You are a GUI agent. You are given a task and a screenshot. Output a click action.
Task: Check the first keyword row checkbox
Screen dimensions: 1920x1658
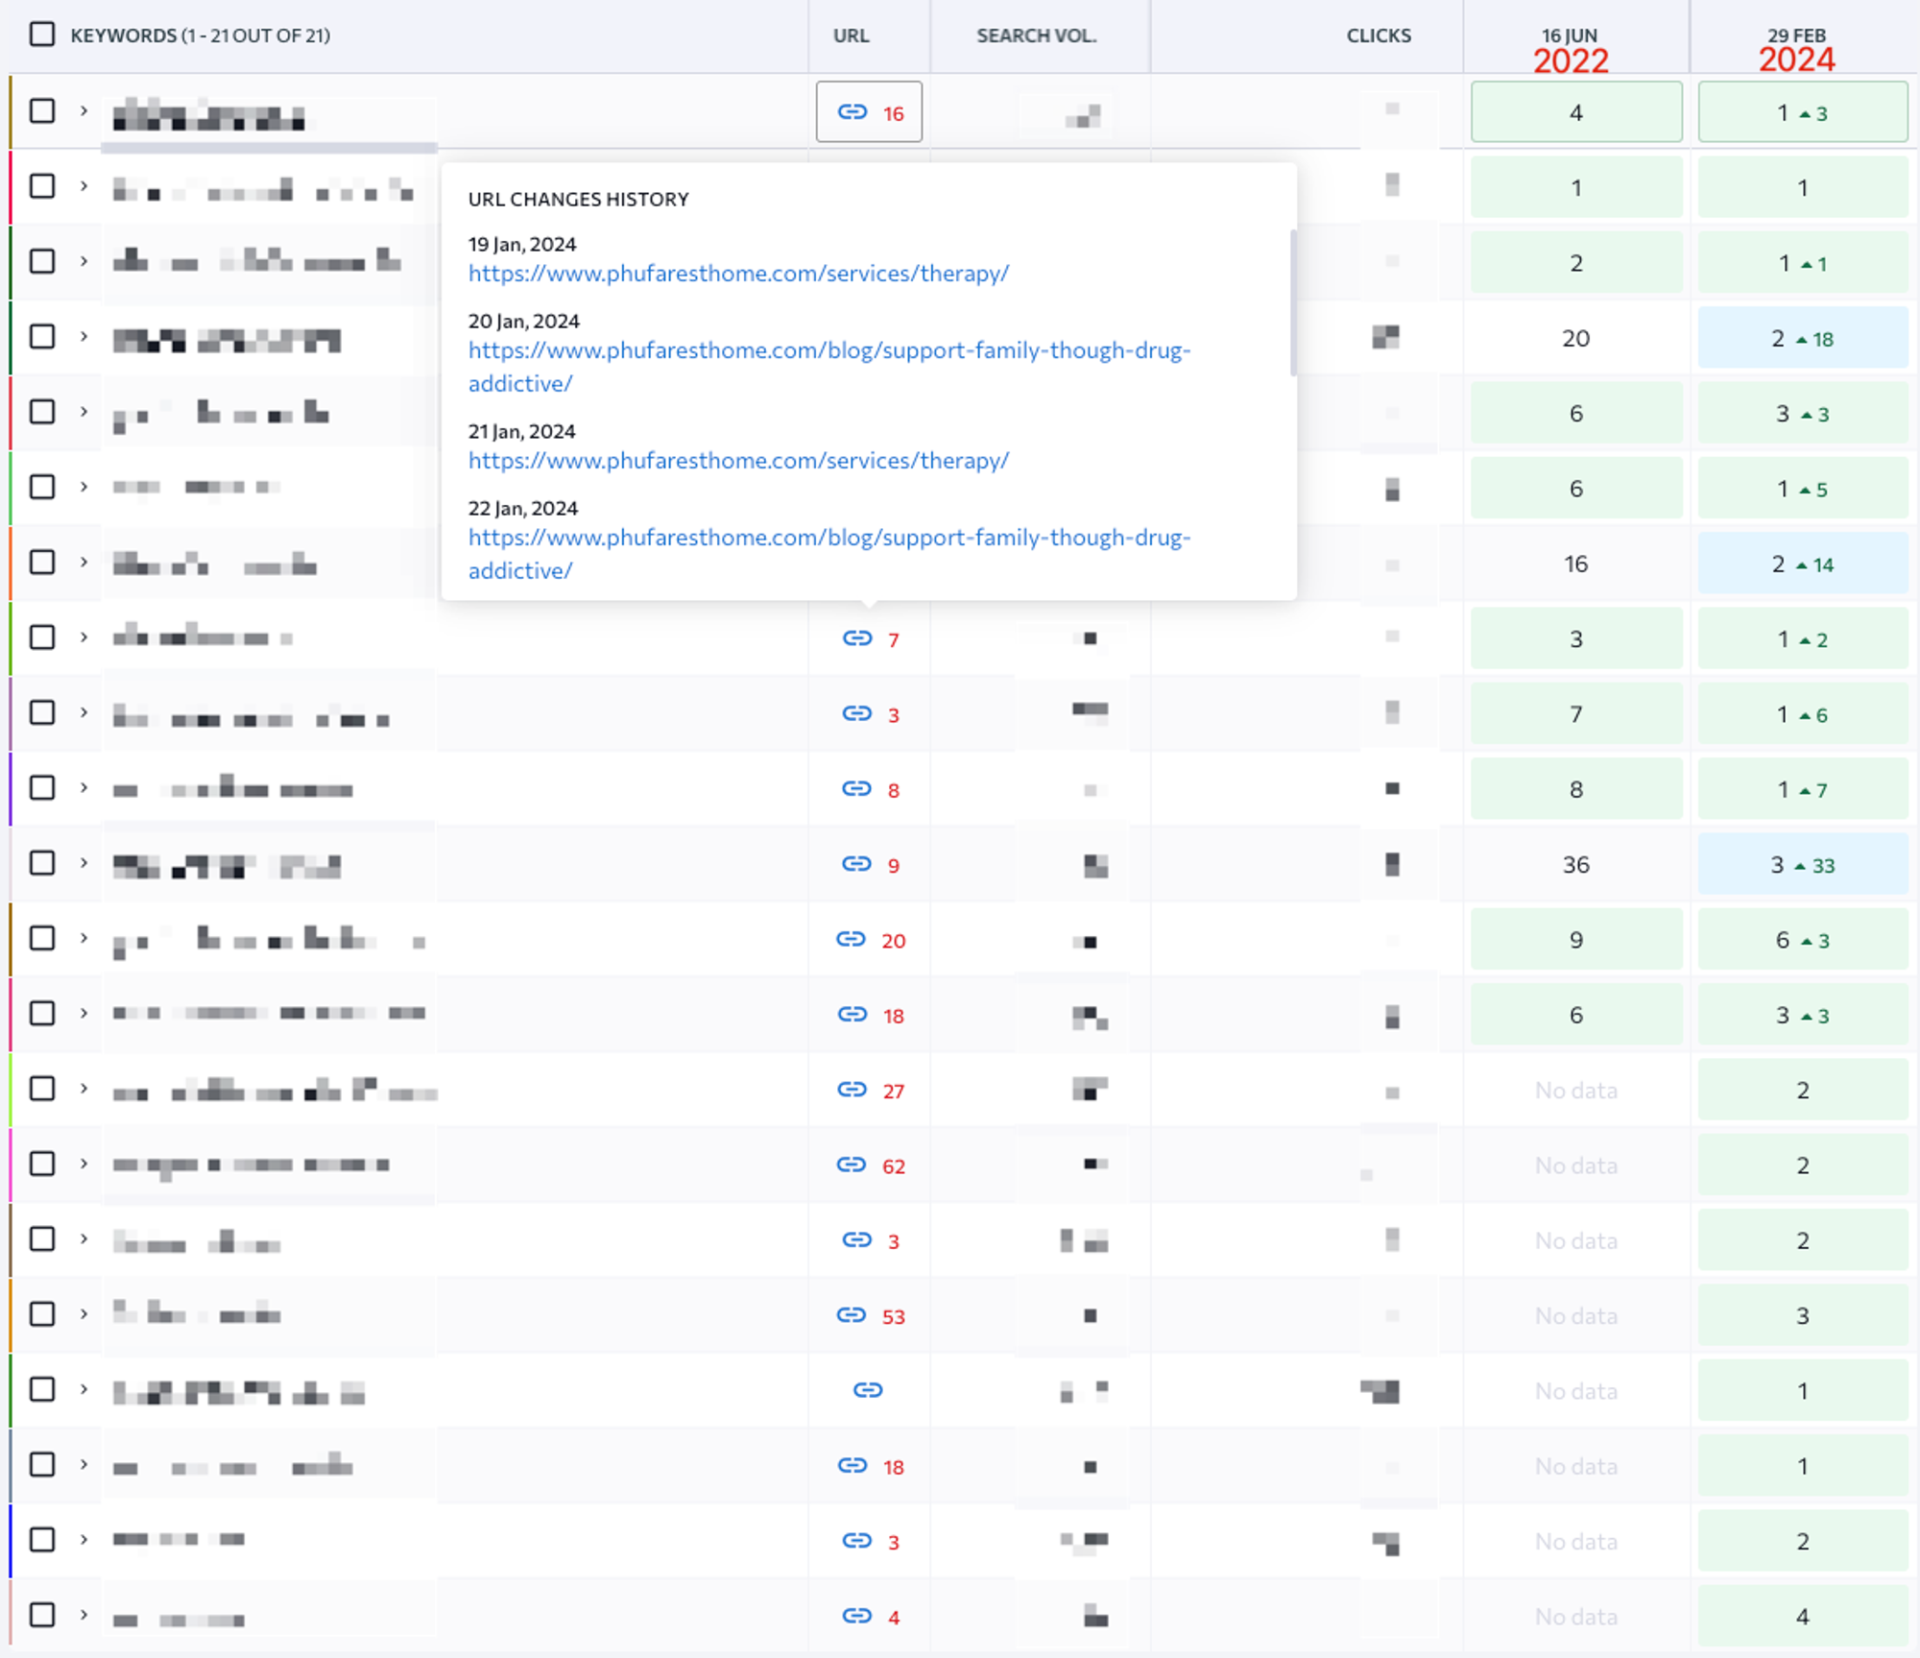(42, 111)
